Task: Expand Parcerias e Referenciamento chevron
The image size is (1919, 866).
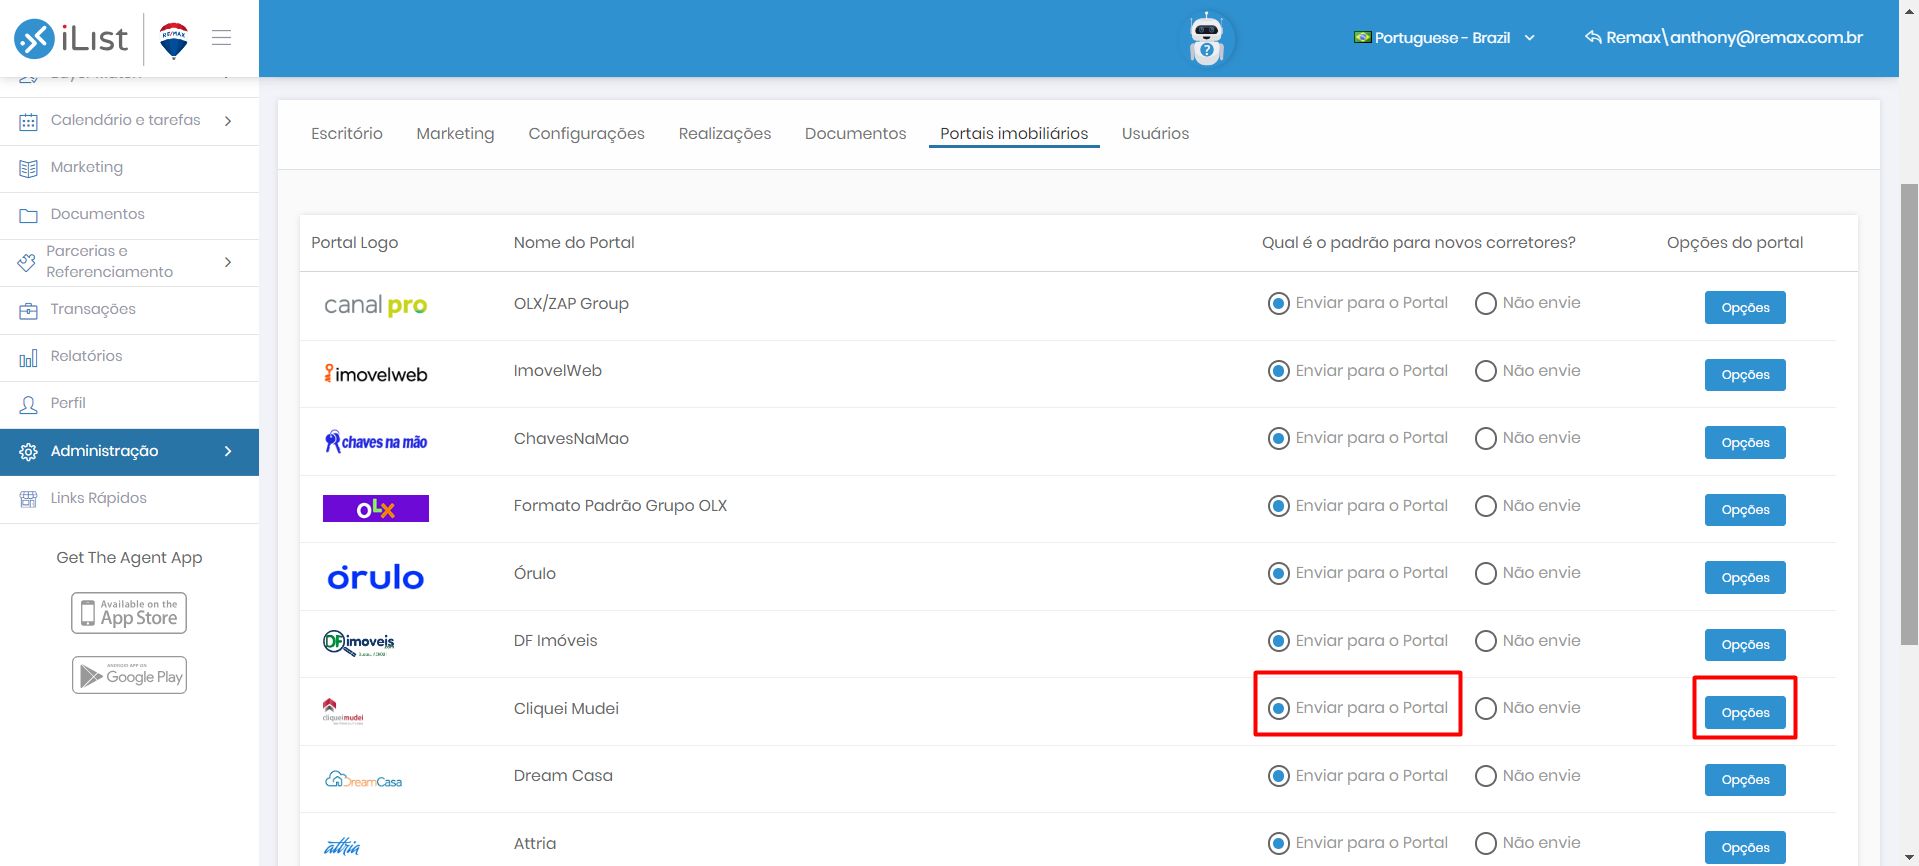Action: coord(228,262)
